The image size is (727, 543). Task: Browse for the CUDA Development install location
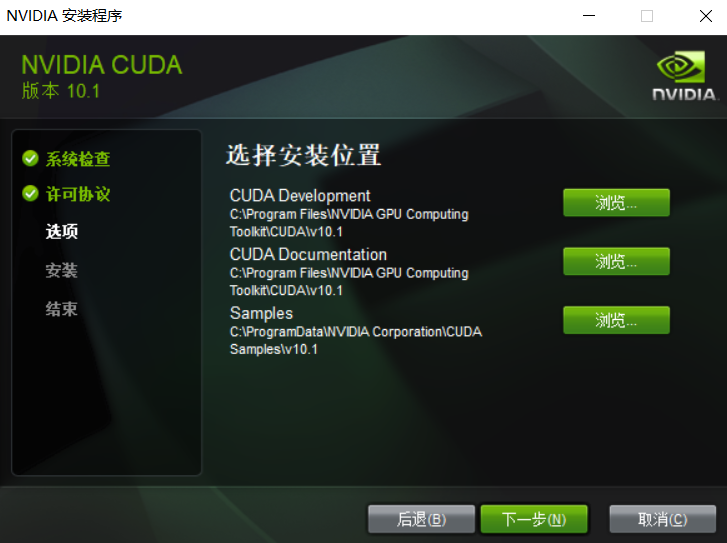pyautogui.click(x=616, y=203)
